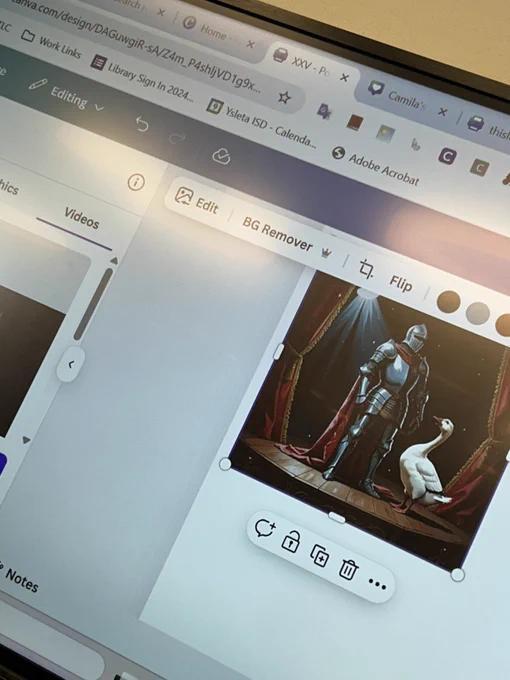
Task: Select the gray color swatch
Action: [x=477, y=313]
